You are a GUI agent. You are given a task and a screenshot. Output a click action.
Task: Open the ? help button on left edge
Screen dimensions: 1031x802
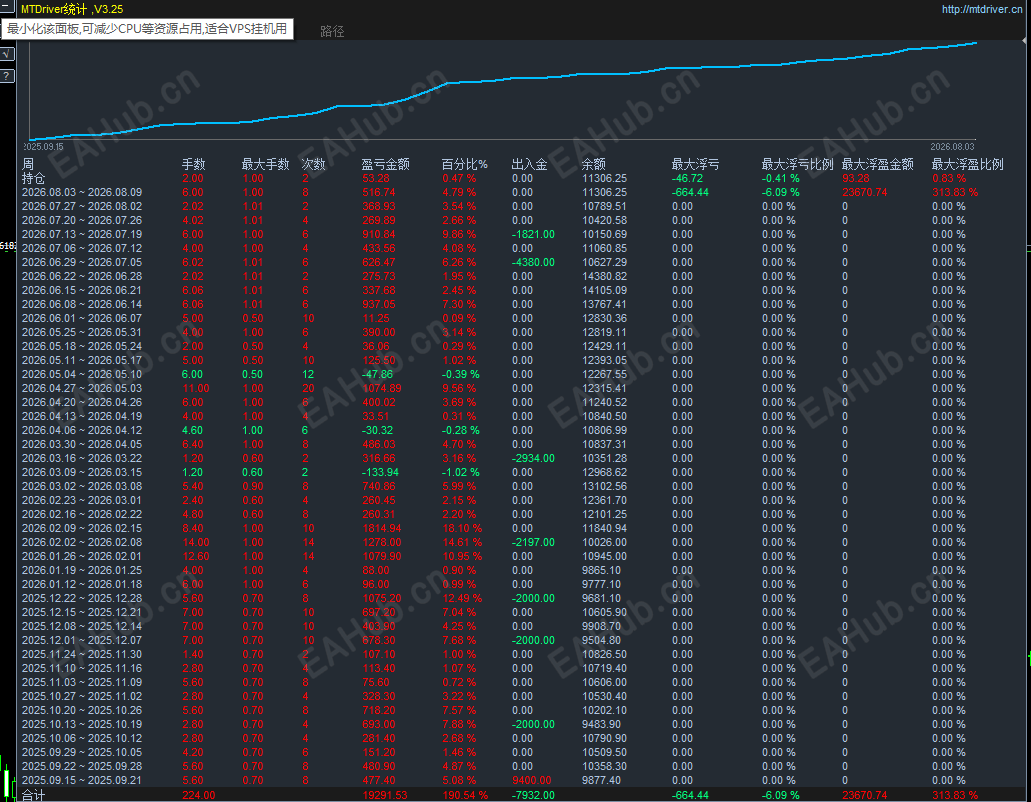(x=7, y=76)
